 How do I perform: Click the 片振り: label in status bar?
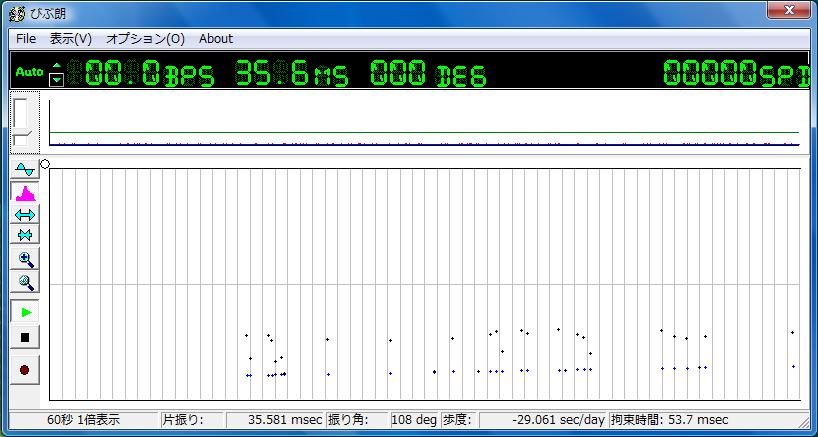184,420
